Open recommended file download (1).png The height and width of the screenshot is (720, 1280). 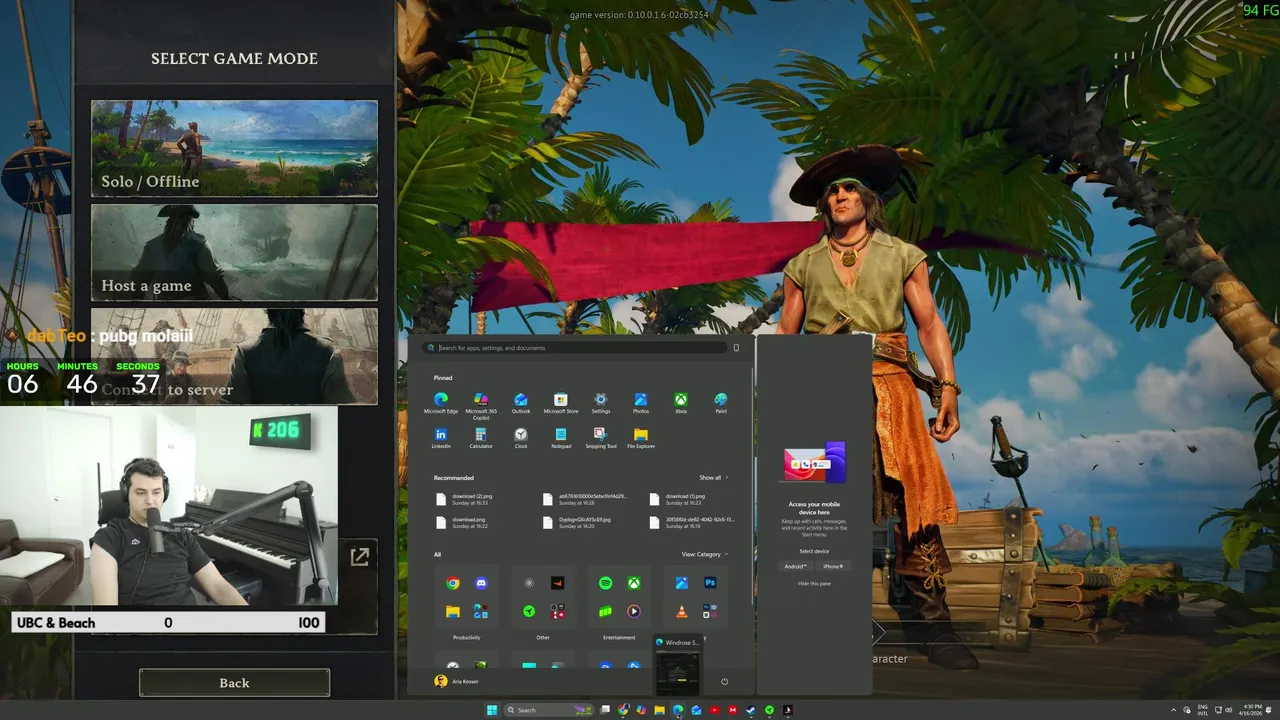tap(679, 499)
